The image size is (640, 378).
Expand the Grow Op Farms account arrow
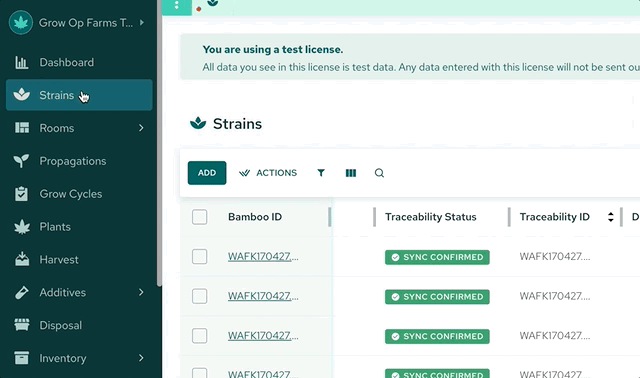(x=142, y=22)
